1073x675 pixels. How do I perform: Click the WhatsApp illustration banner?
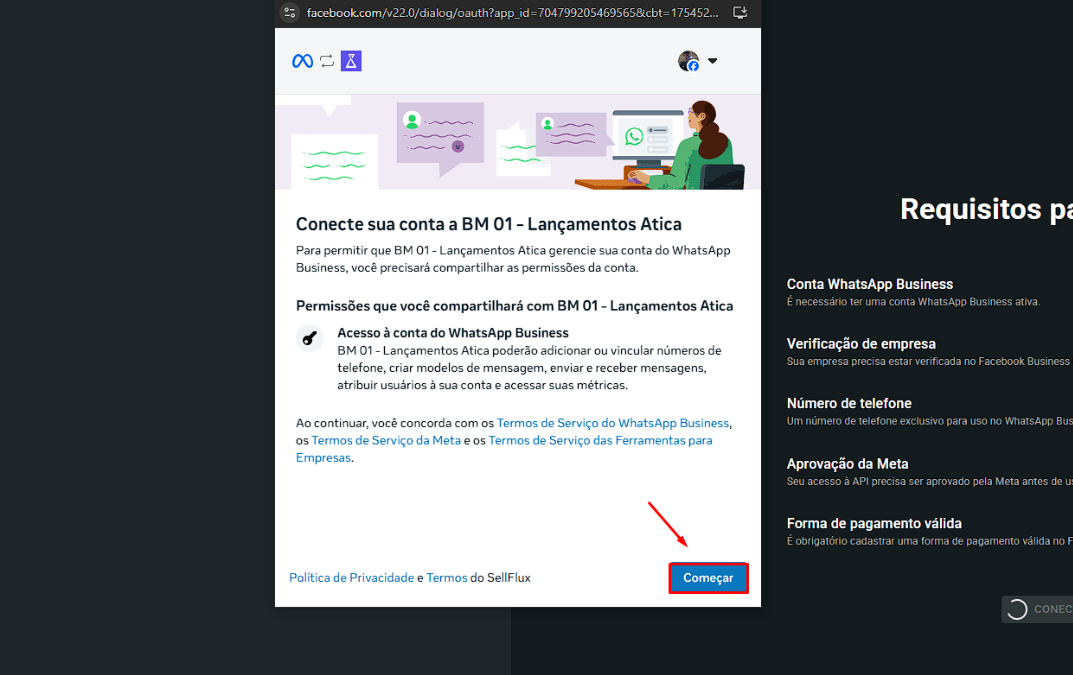click(518, 142)
